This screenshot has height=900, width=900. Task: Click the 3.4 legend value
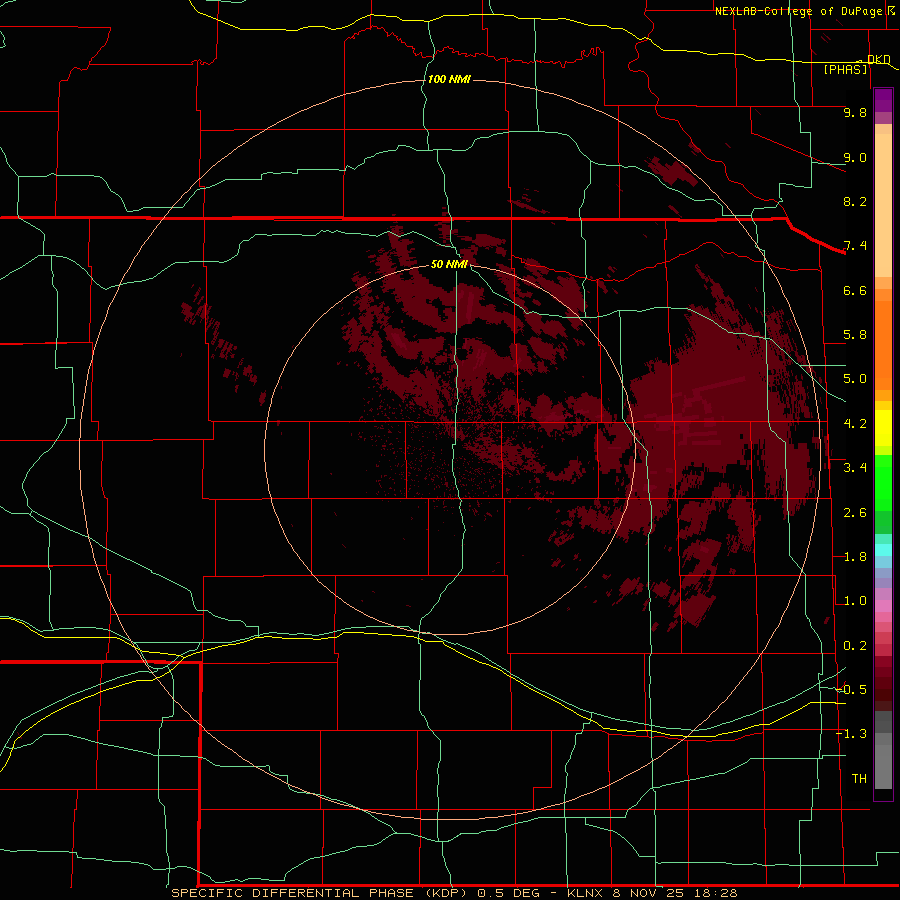[855, 468]
